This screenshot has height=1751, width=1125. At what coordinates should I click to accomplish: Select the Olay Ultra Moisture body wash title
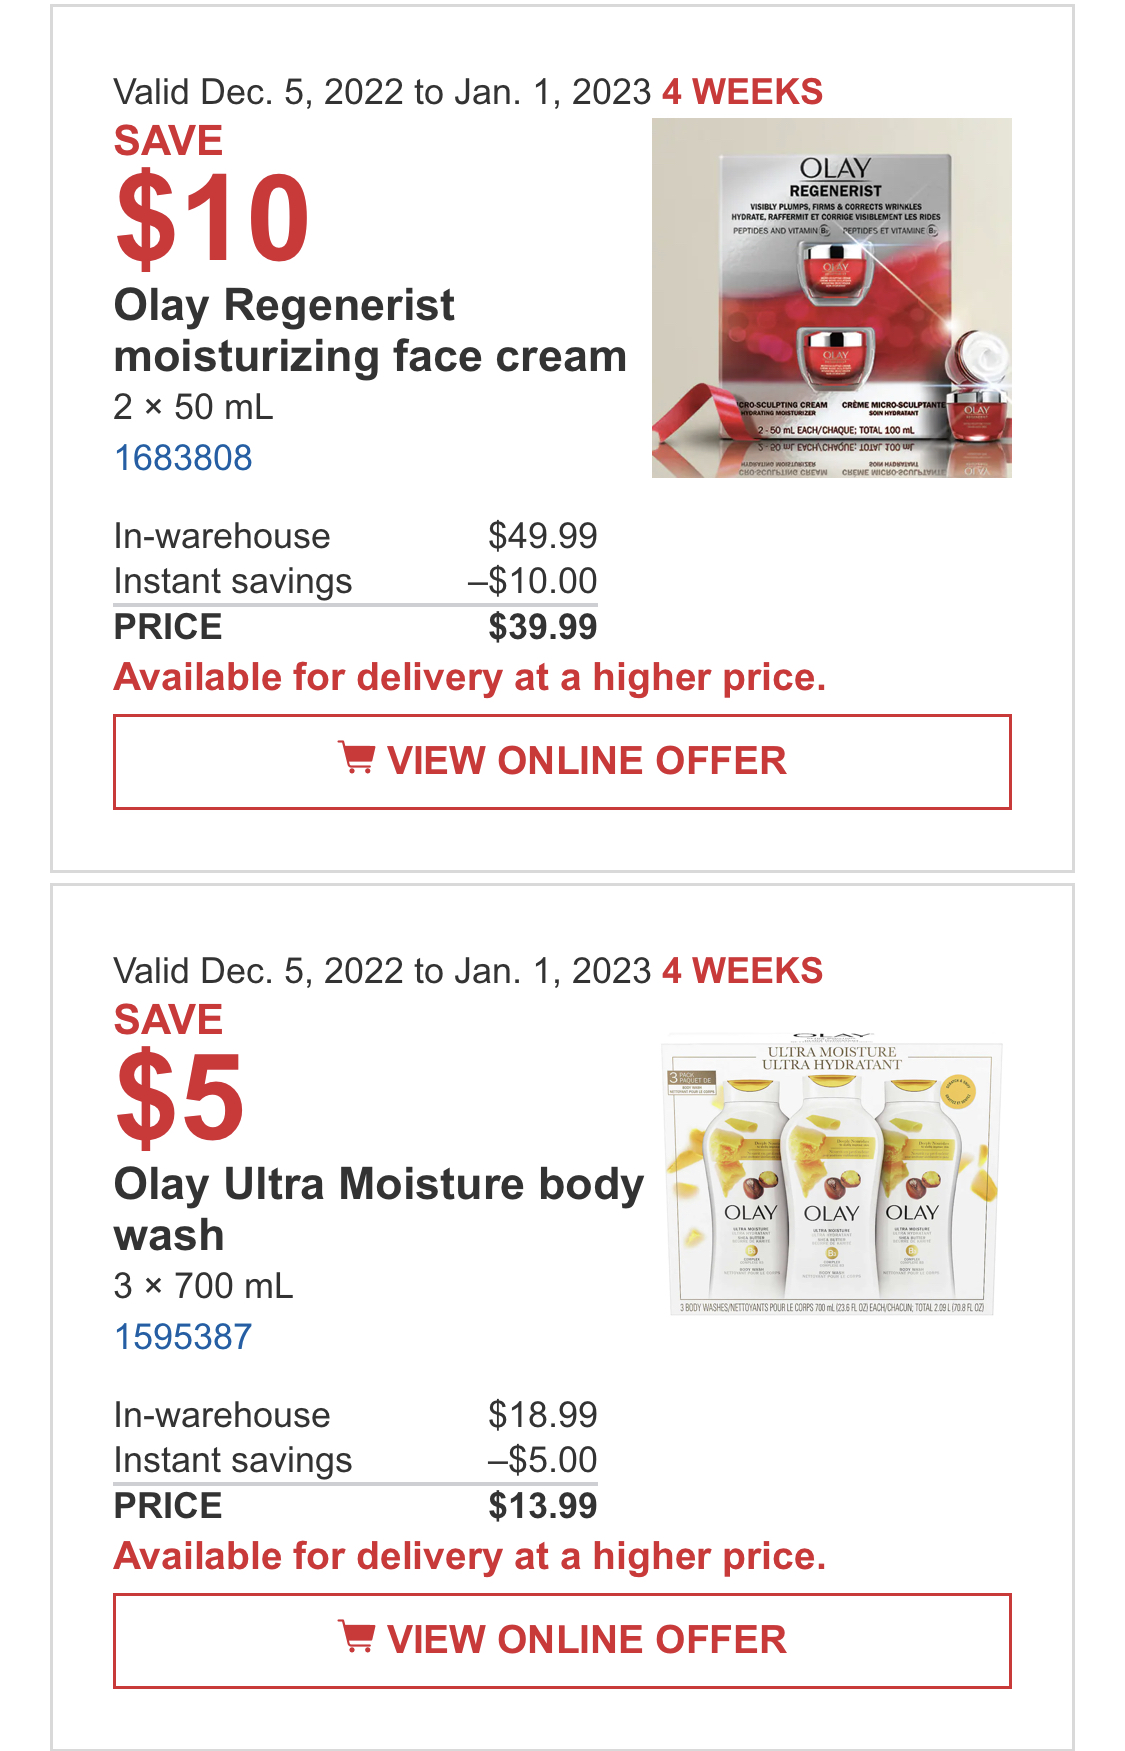(x=379, y=1209)
